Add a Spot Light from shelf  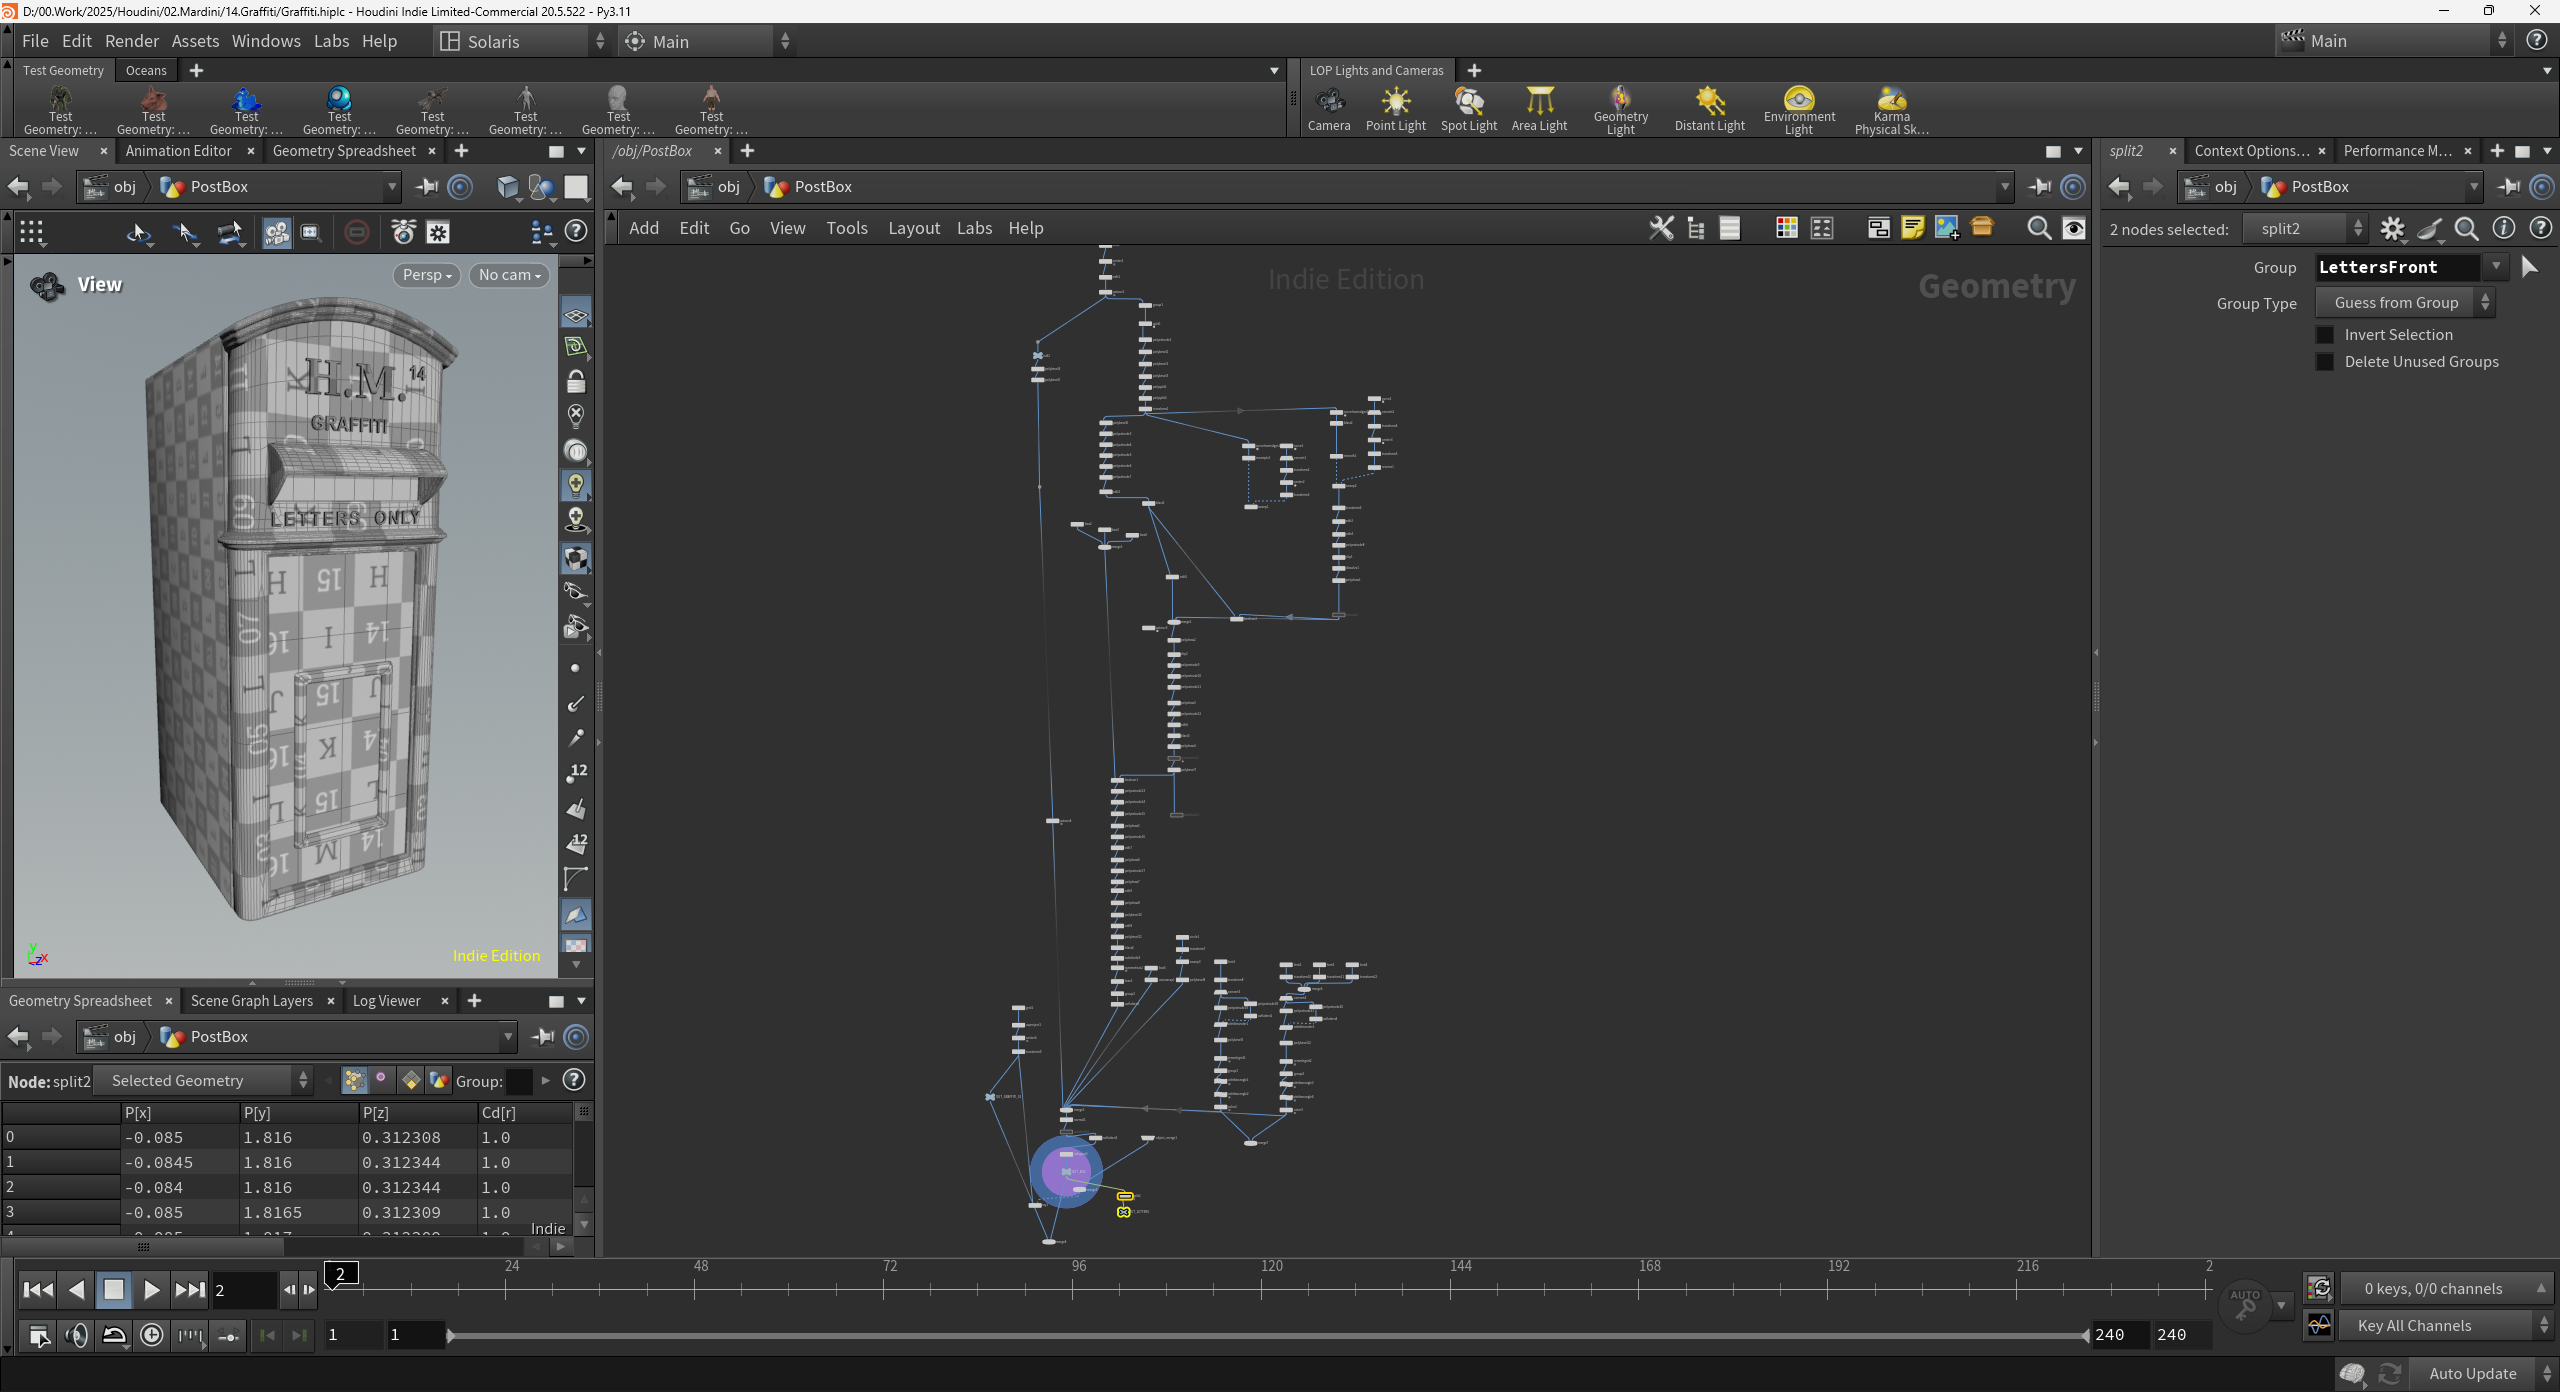click(x=1469, y=109)
